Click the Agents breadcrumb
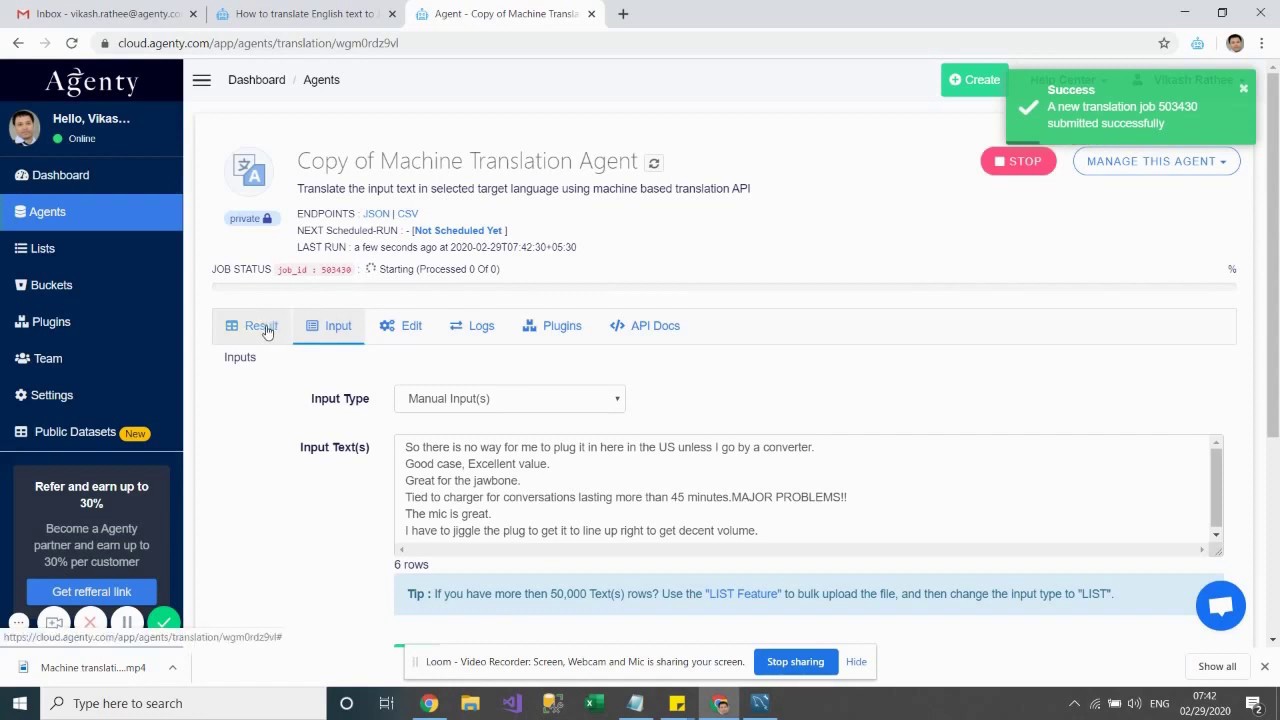The width and height of the screenshot is (1280, 720). pyautogui.click(x=321, y=80)
